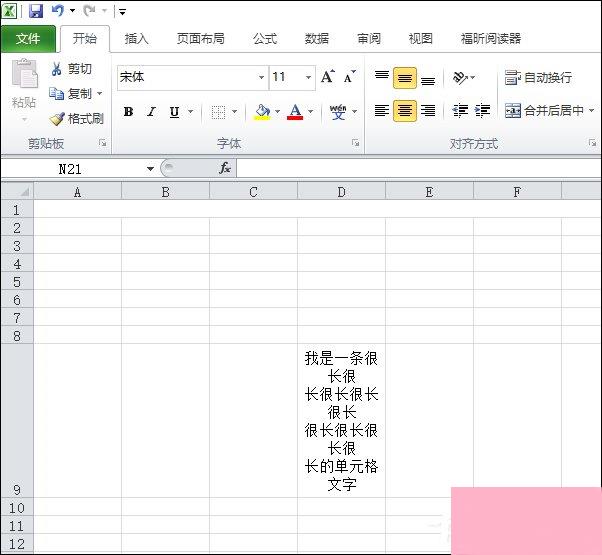Open the 公式 tab
Image resolution: width=602 pixels, height=555 pixels.
coord(265,39)
